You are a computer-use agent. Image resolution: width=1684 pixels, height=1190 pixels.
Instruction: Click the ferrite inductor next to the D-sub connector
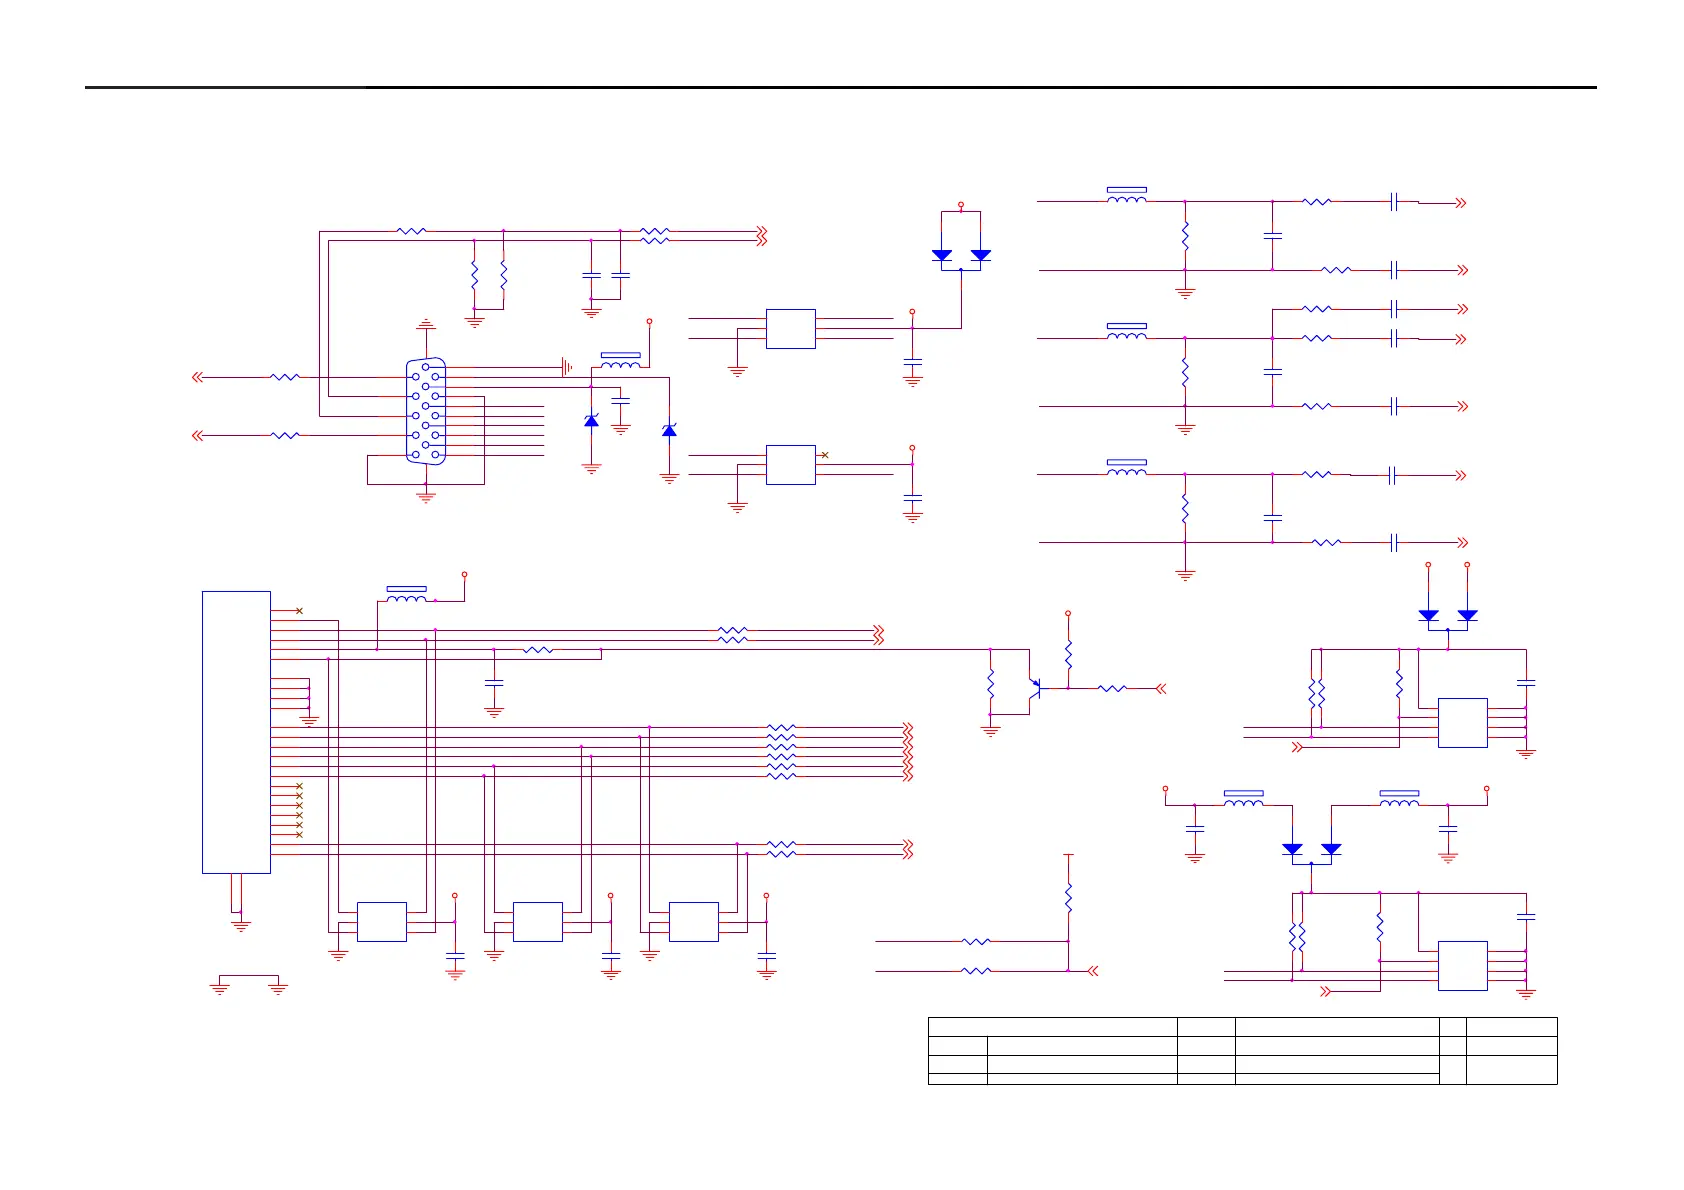621,362
